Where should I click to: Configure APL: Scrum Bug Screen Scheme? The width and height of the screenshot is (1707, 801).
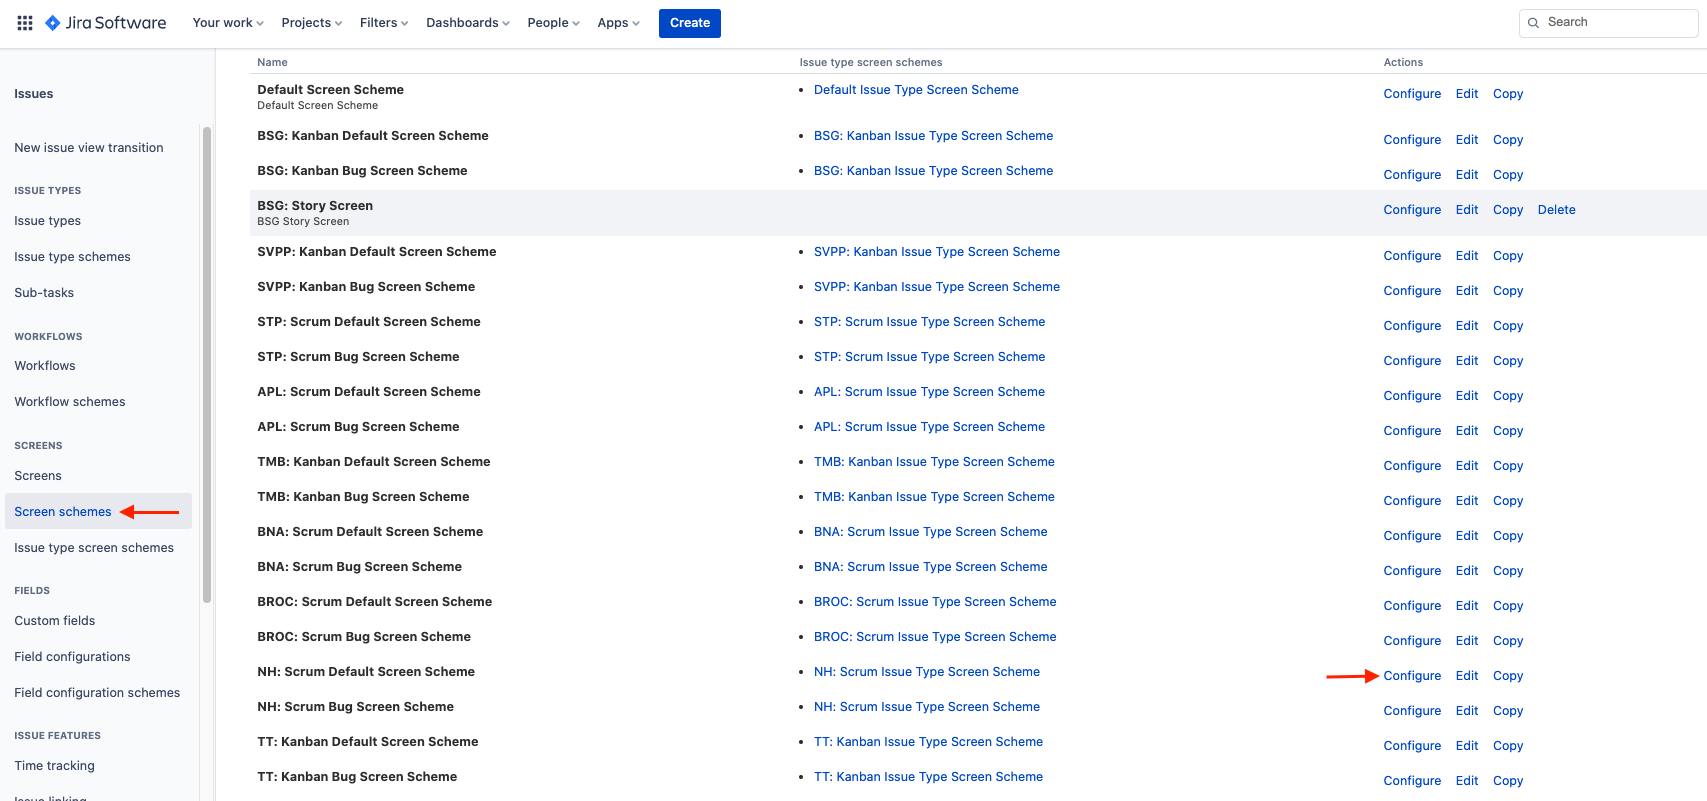pyautogui.click(x=1412, y=431)
